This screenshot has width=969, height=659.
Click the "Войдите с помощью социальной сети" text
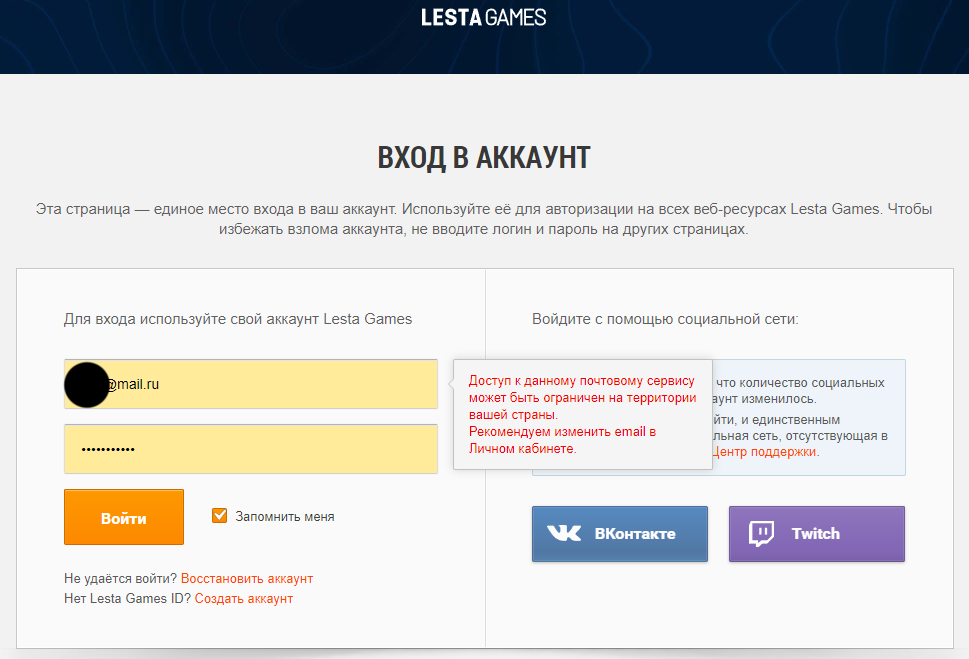point(665,320)
